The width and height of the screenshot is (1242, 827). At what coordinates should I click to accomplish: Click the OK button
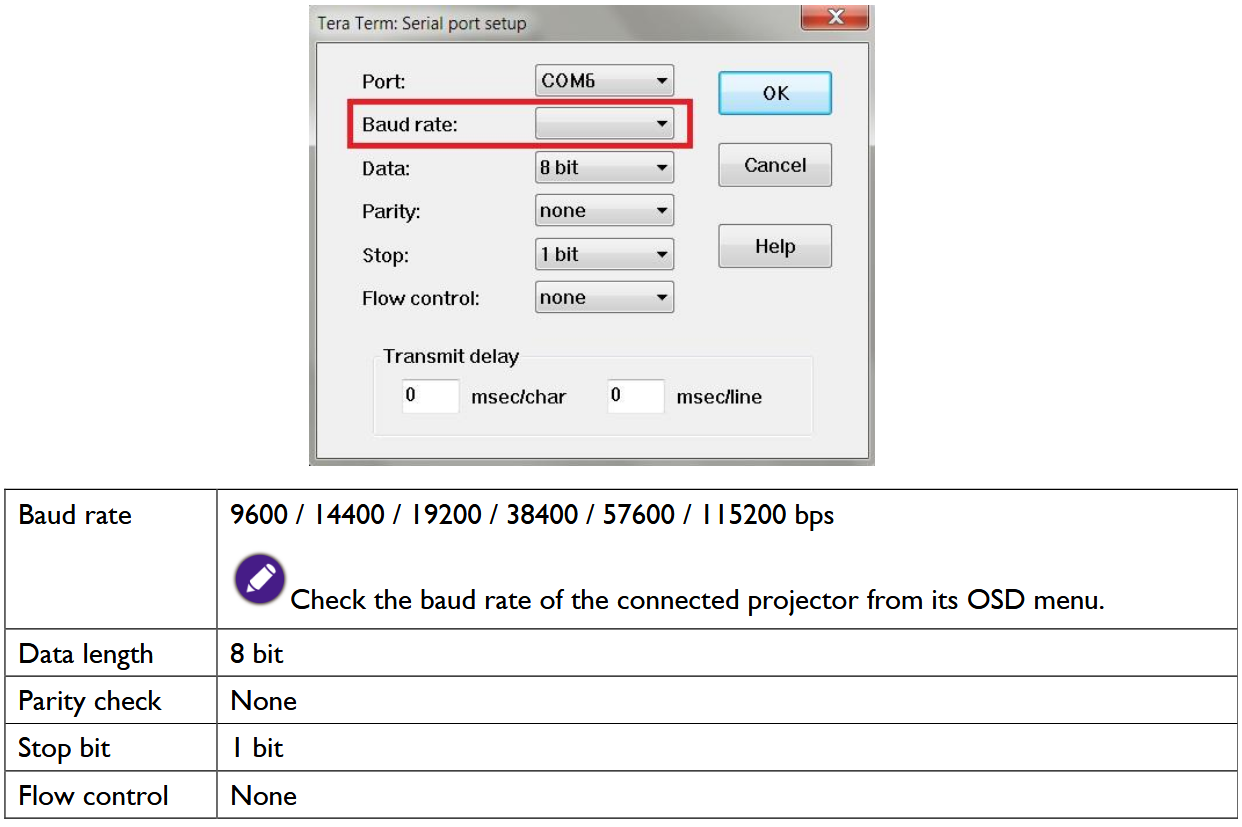click(x=775, y=93)
